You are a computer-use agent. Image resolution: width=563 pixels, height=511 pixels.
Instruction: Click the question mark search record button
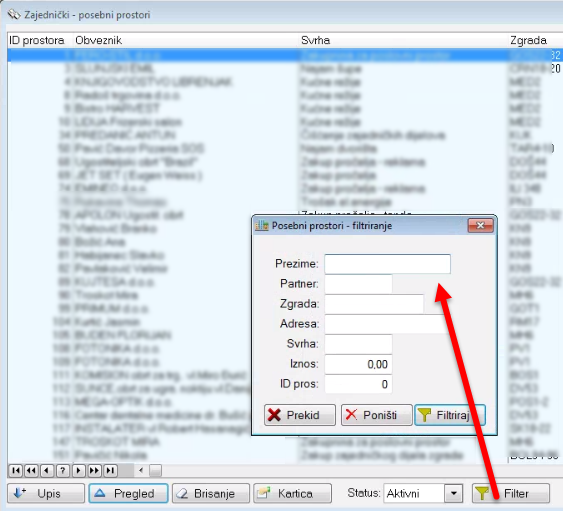[x=63, y=470]
